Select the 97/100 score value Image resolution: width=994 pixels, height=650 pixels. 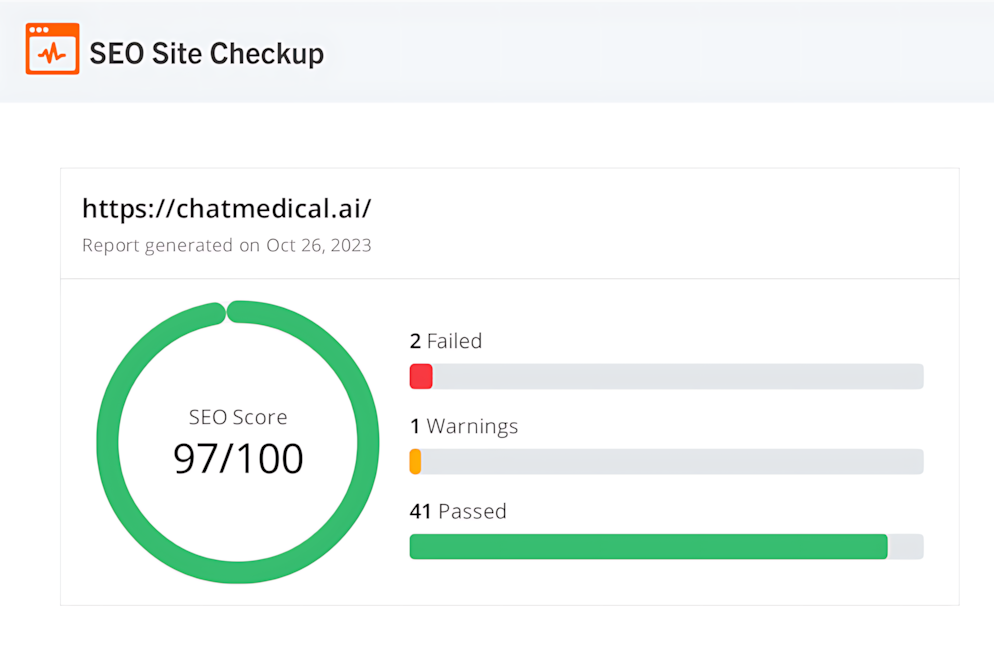(238, 458)
